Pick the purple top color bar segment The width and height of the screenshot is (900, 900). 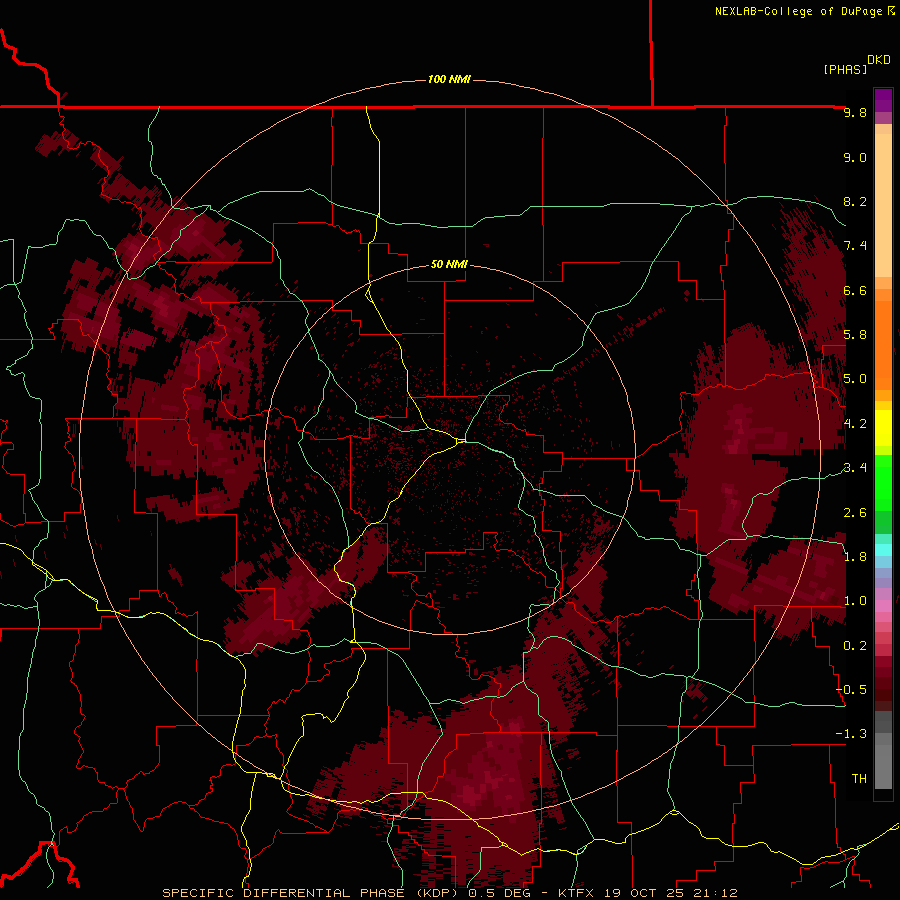883,100
